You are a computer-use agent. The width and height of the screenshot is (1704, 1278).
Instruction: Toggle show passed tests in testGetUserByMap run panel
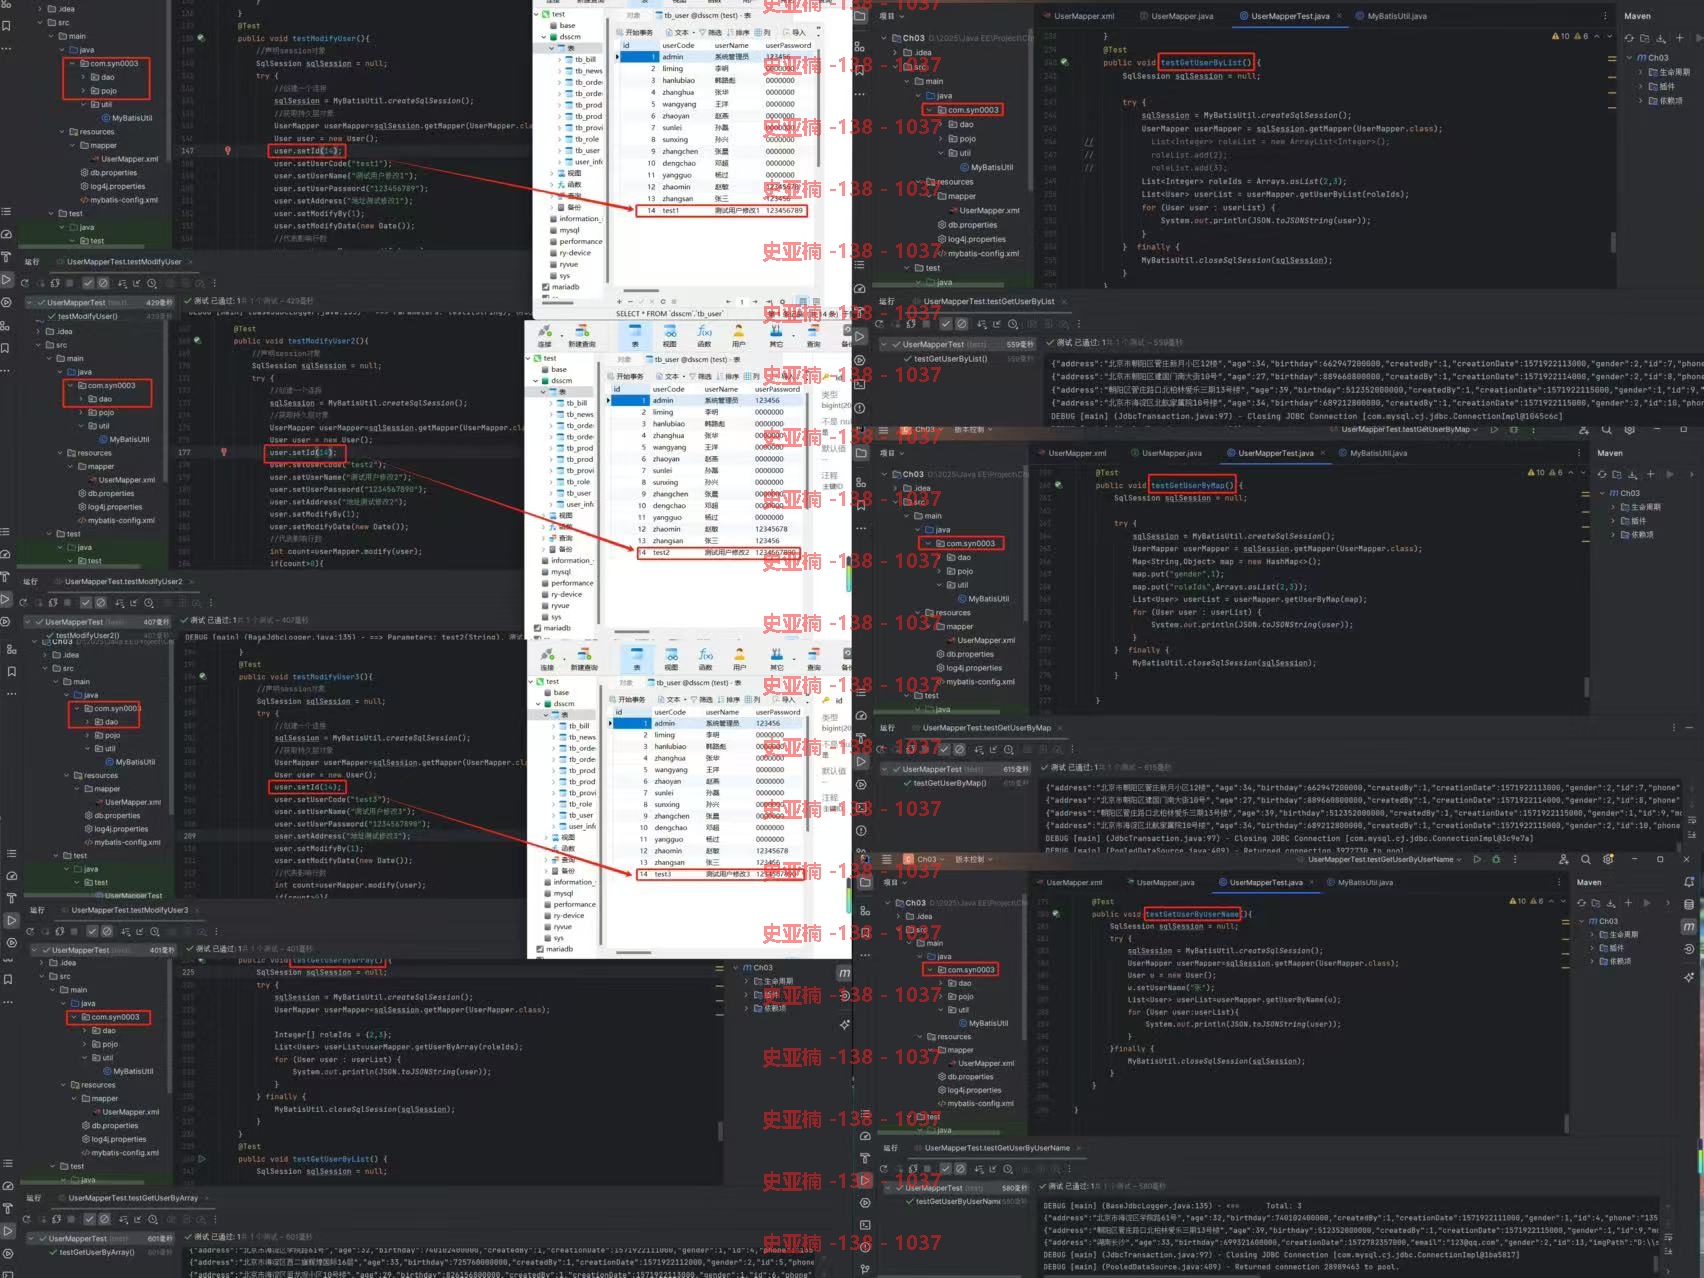(943, 749)
